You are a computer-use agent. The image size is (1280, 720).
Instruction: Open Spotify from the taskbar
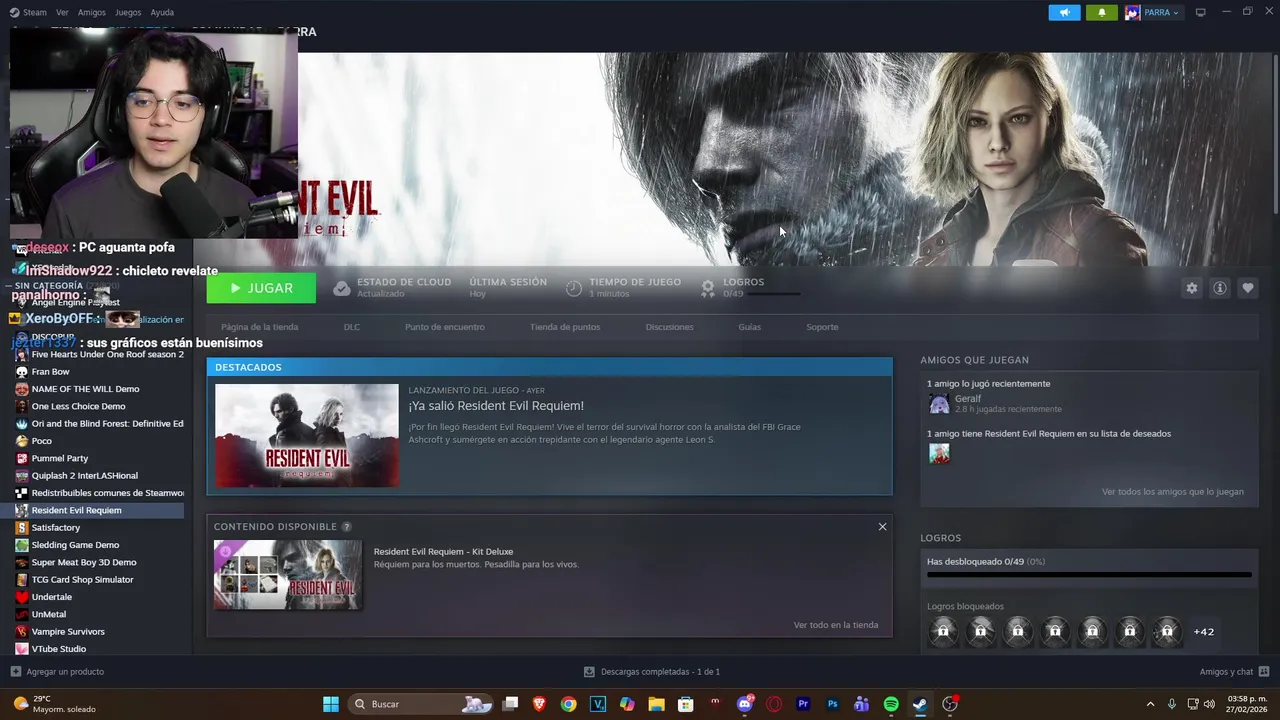891,704
